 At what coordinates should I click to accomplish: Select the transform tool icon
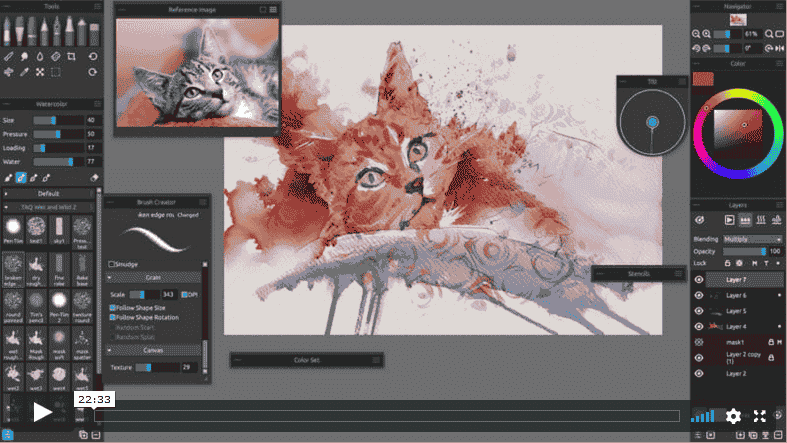pyautogui.click(x=40, y=72)
